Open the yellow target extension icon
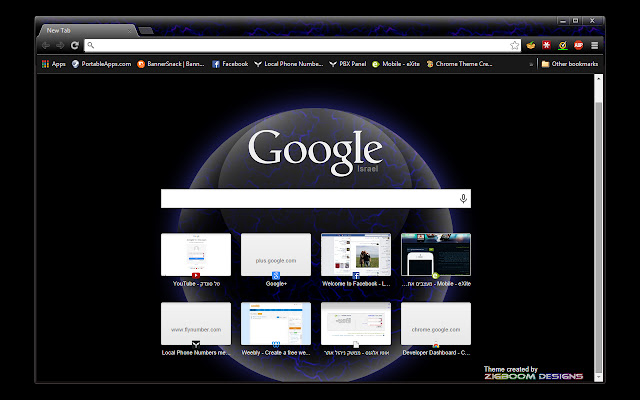This screenshot has width=640, height=400. (x=562, y=45)
